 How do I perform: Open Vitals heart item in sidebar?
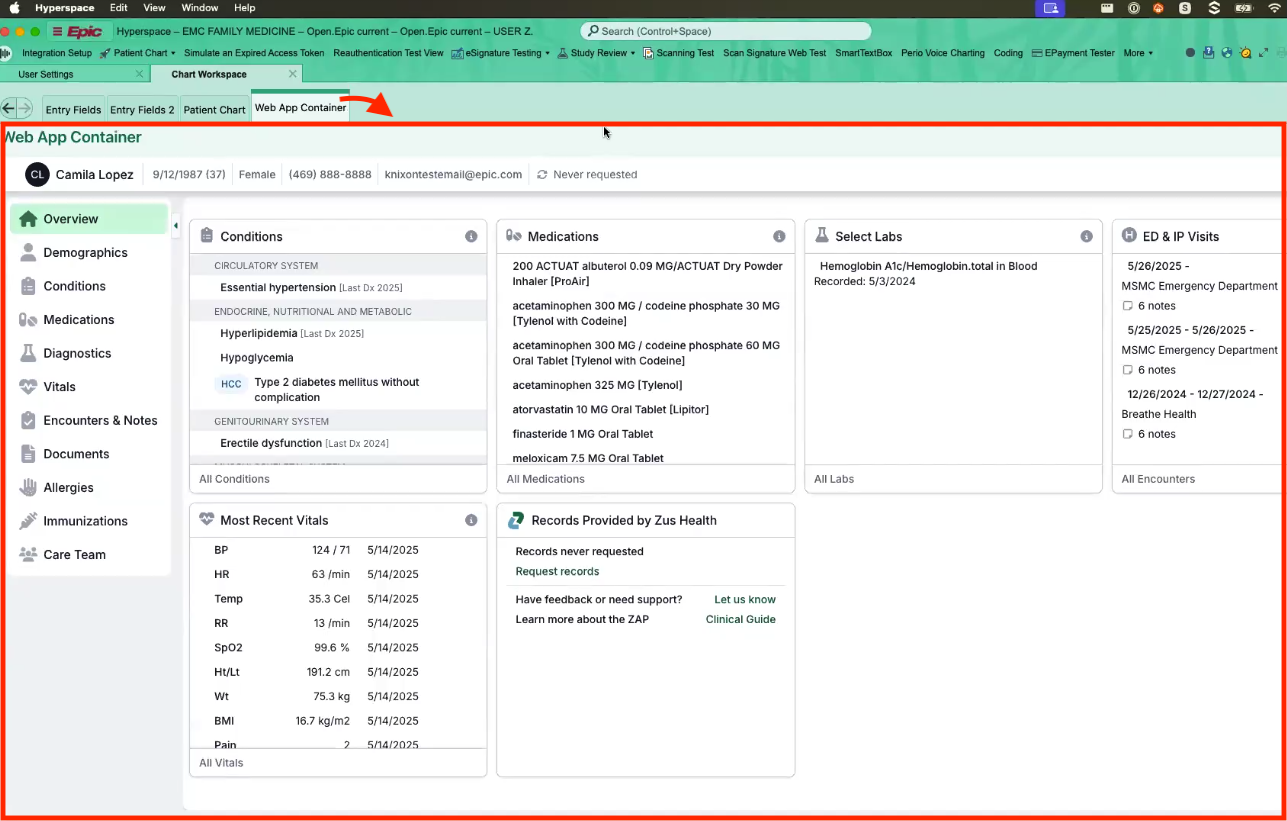pos(88,387)
